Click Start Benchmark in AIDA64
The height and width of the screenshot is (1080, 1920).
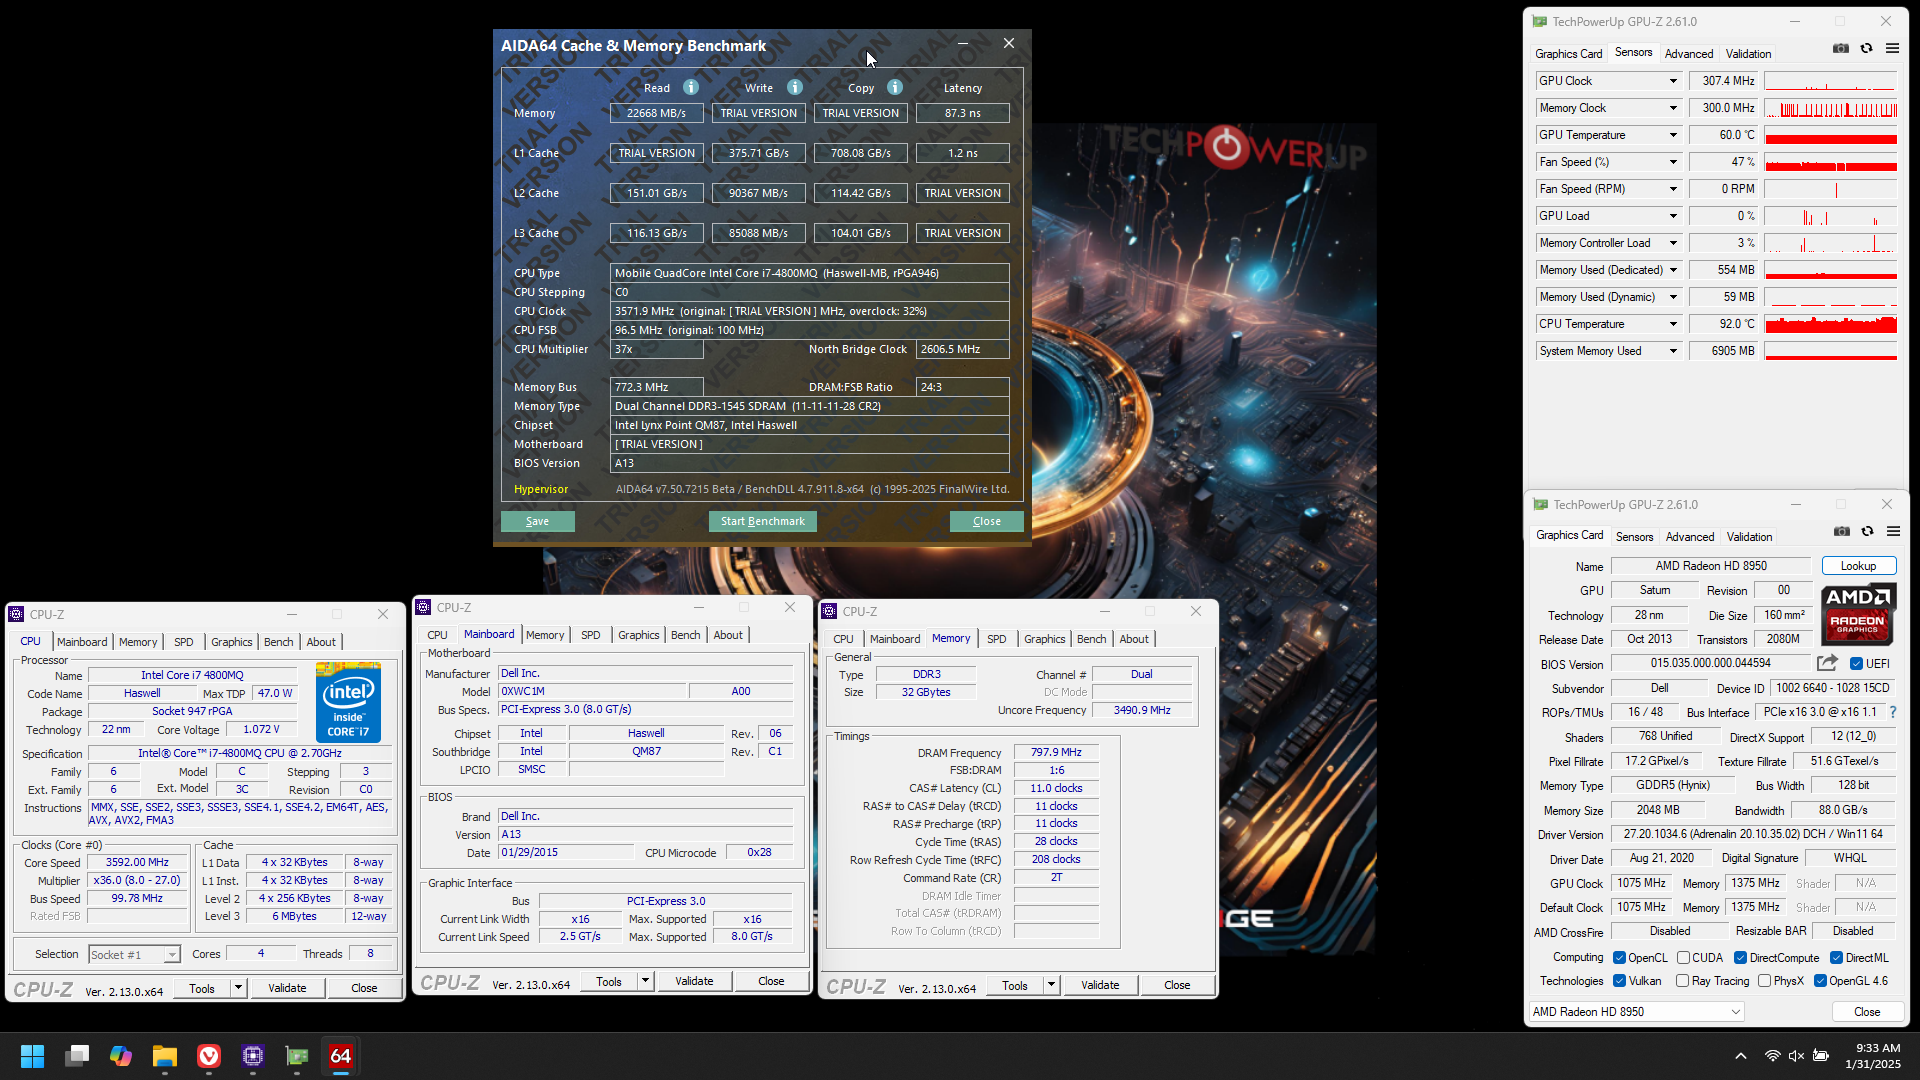tap(763, 521)
